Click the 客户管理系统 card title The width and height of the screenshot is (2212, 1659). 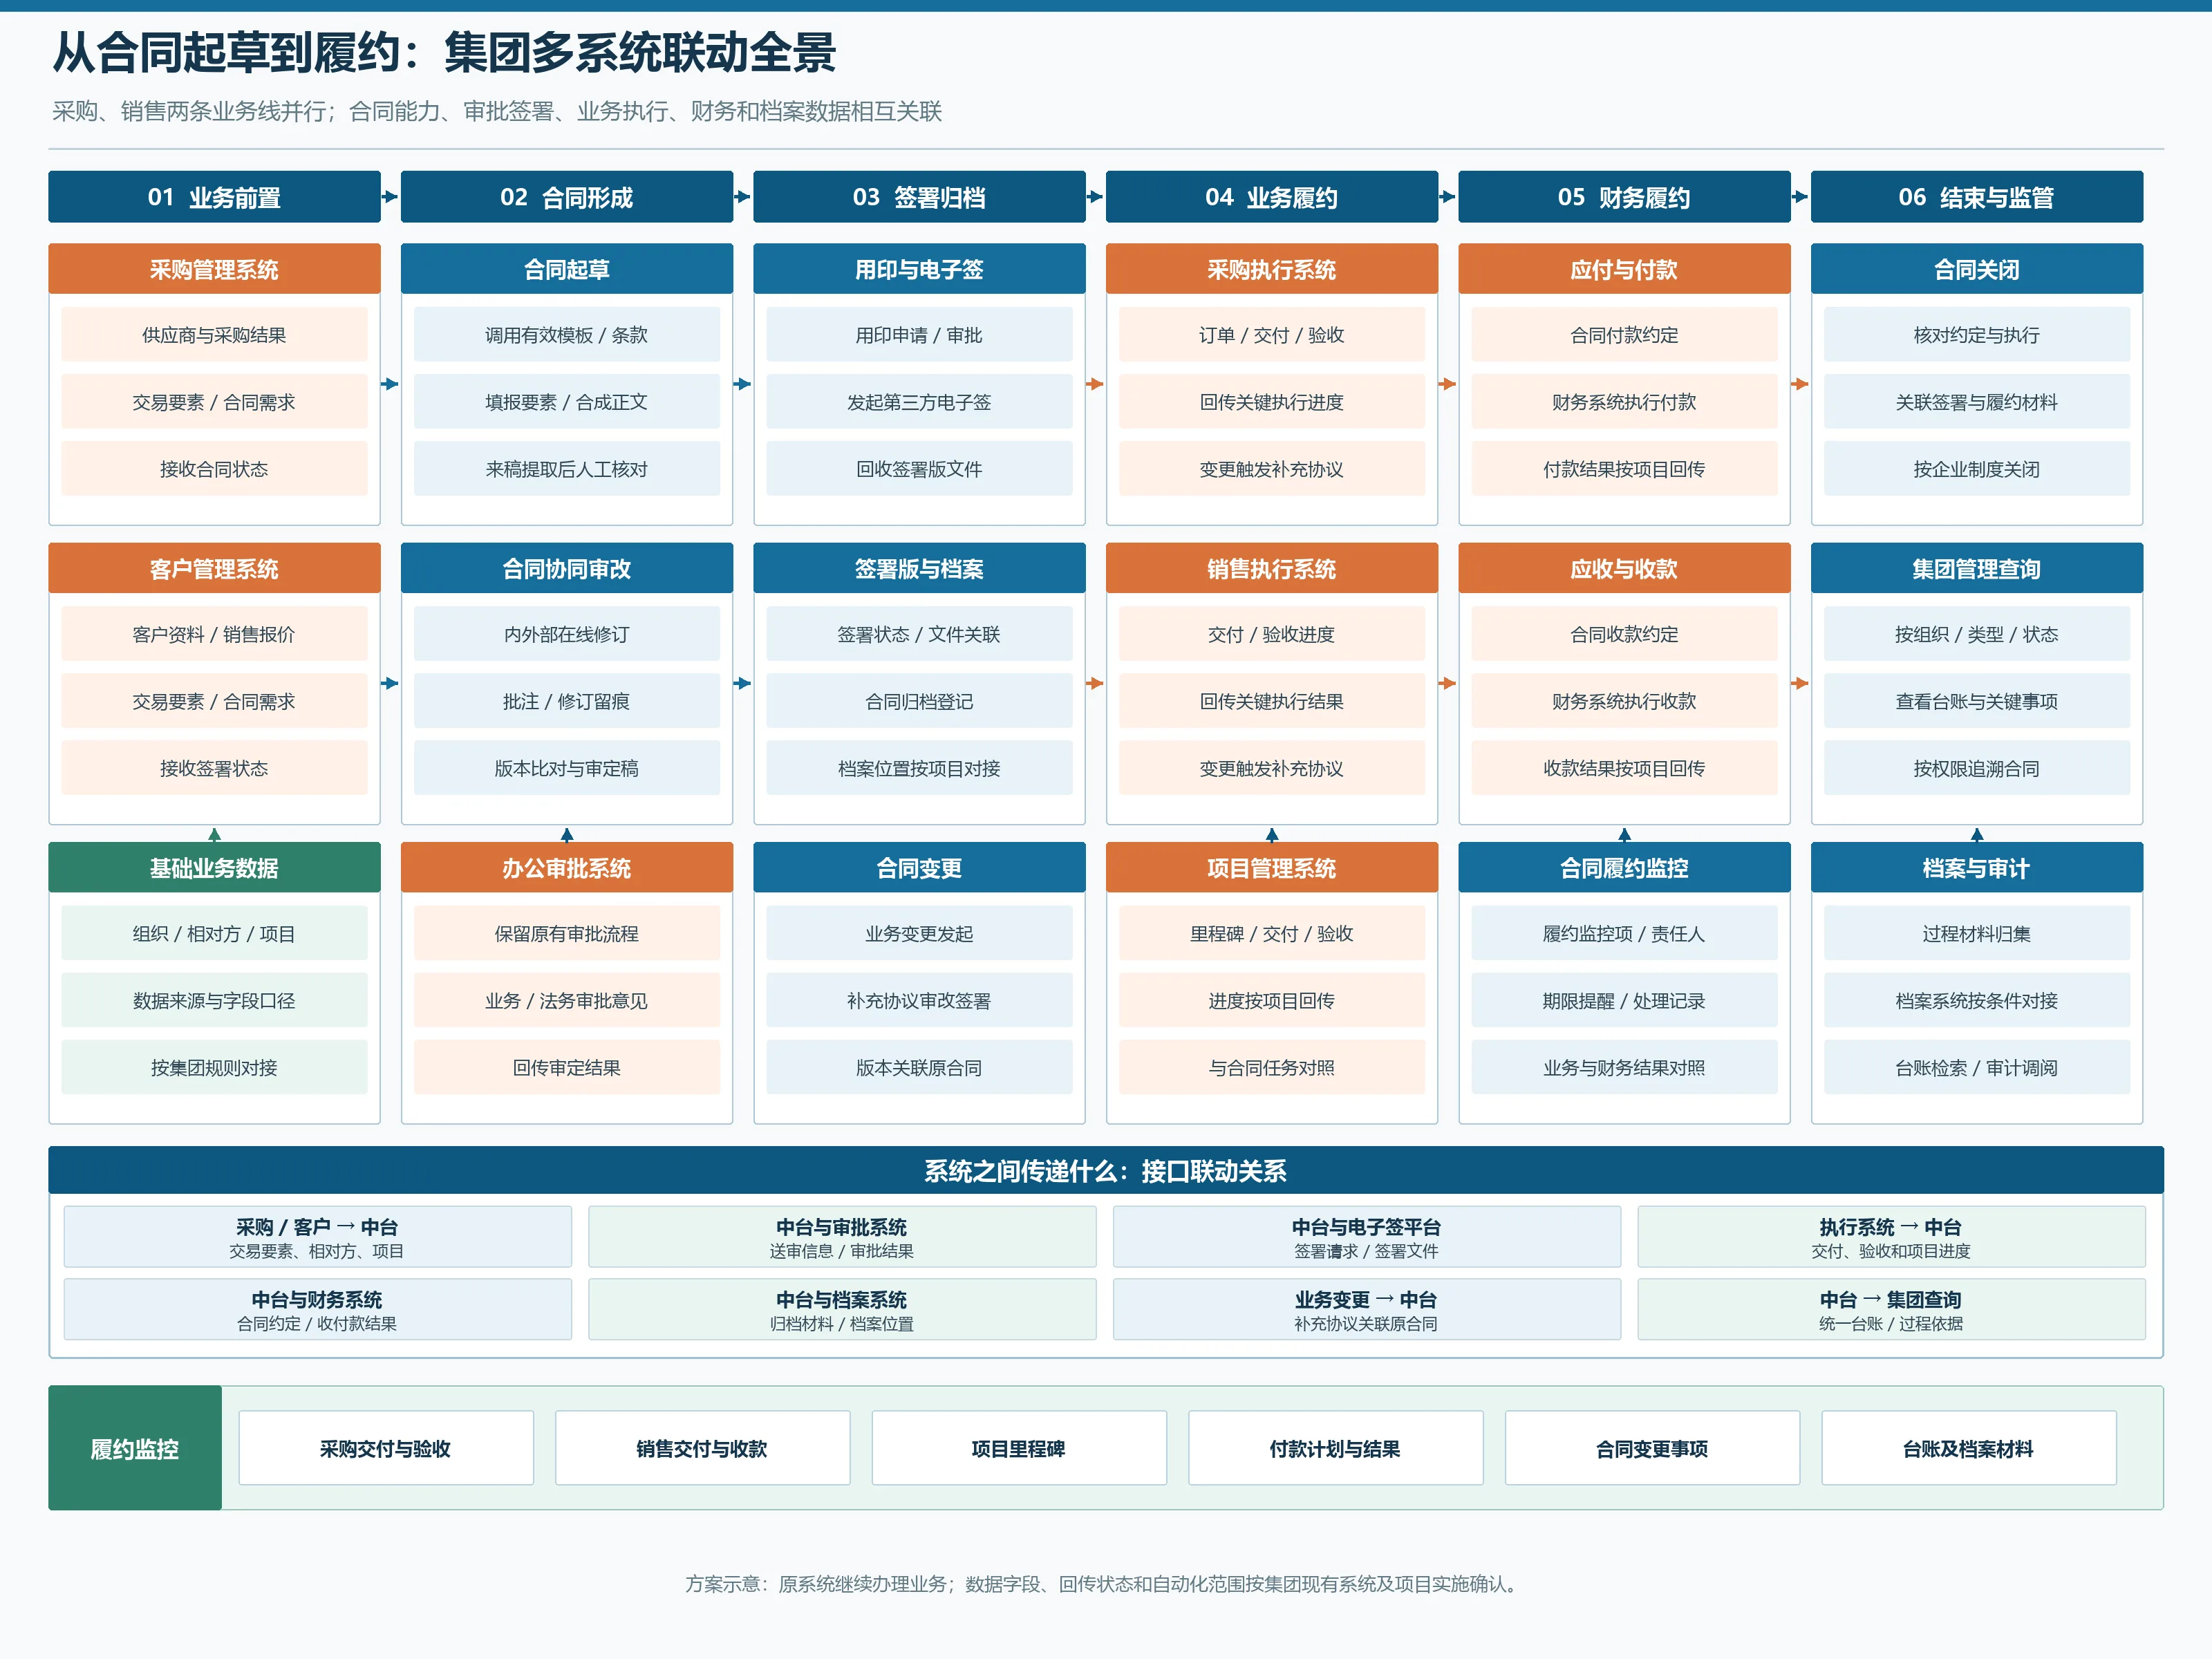click(x=214, y=569)
